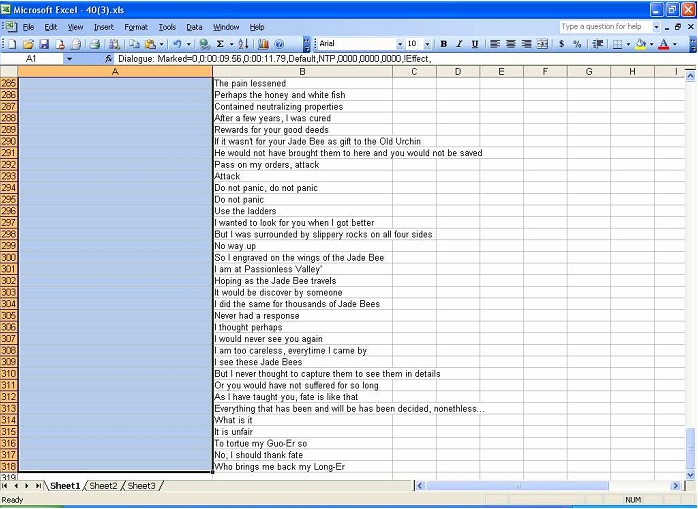The width and height of the screenshot is (698, 509).
Task: Open the Paste options arrow
Action: pyautogui.click(x=161, y=44)
